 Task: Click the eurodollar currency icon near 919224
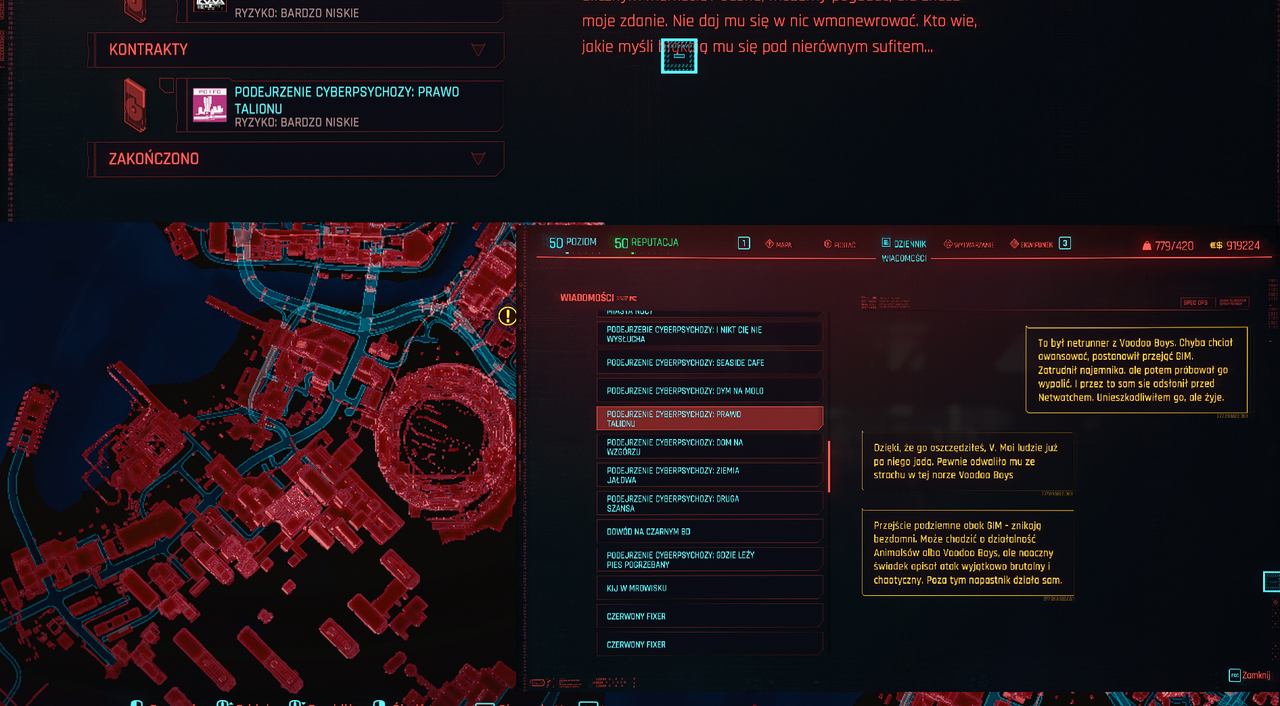[x=1216, y=246]
